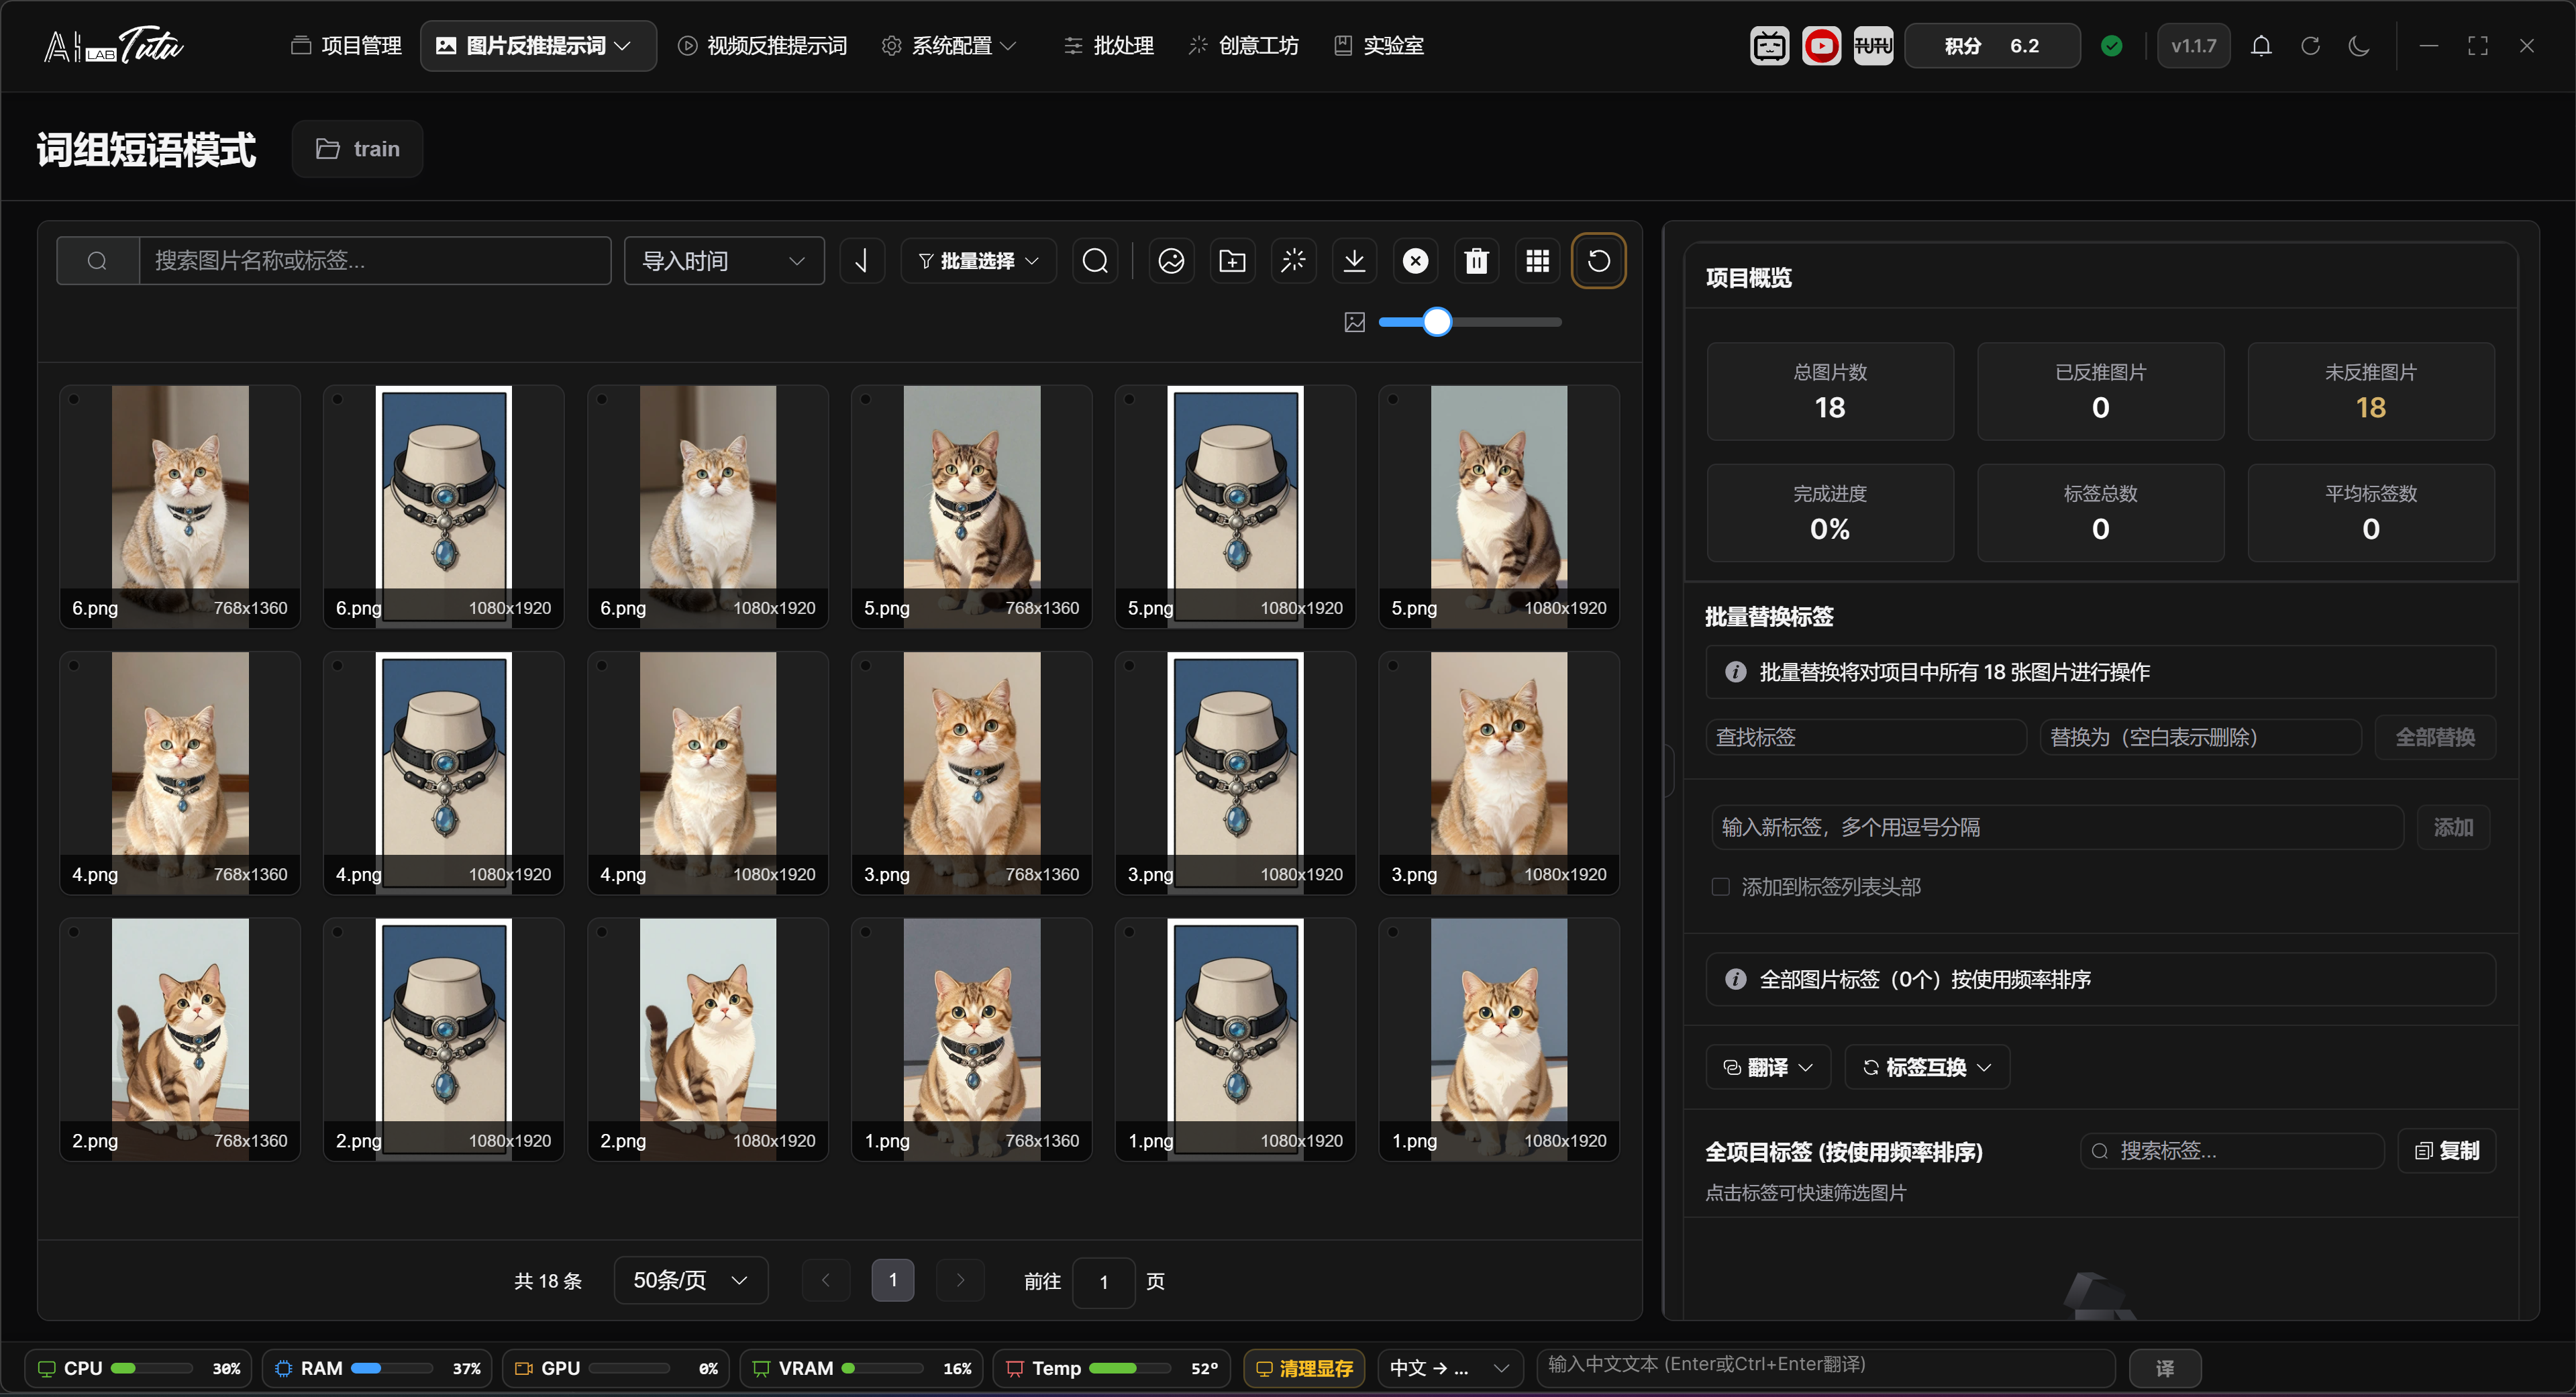Viewport: 2576px width, 1397px height.
Task: Open the 批量选择 dropdown
Action: click(978, 261)
